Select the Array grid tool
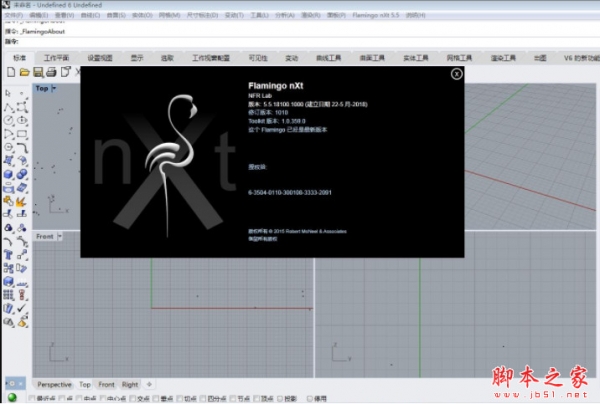Image resolution: width=600 pixels, height=404 pixels. (8, 295)
